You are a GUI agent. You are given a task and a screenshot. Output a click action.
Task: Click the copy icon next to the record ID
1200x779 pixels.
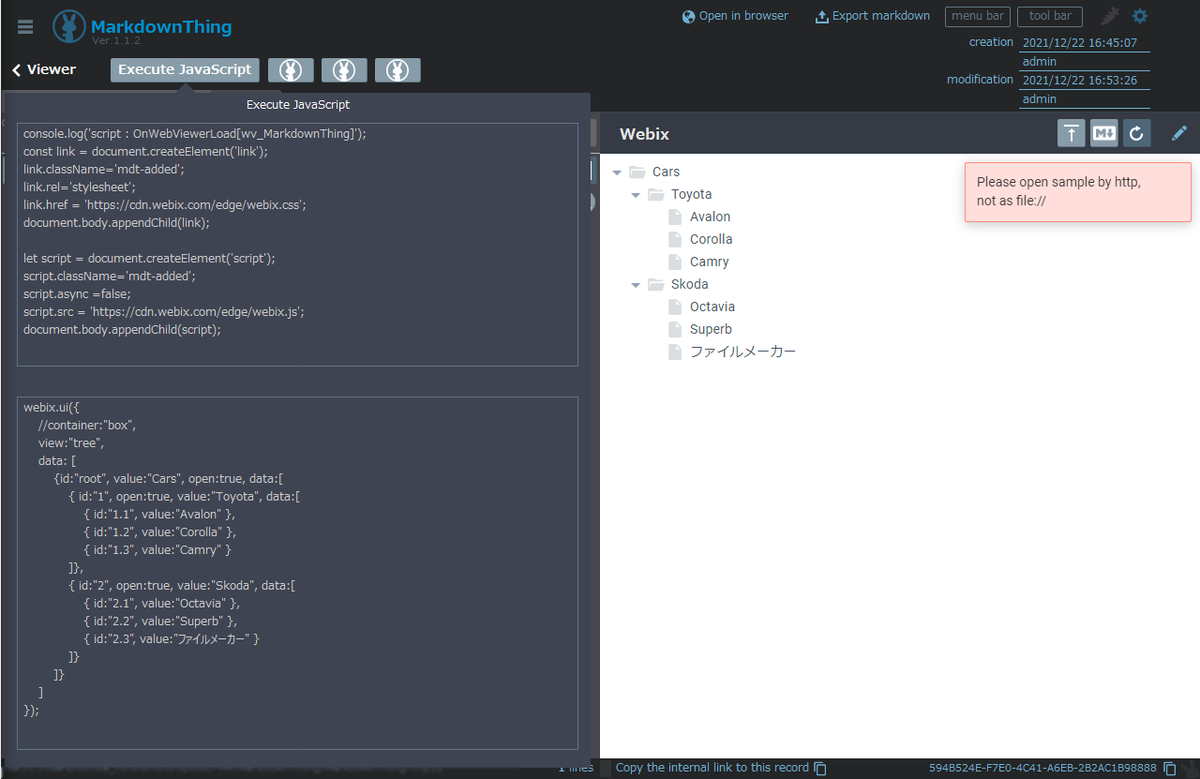point(1169,768)
